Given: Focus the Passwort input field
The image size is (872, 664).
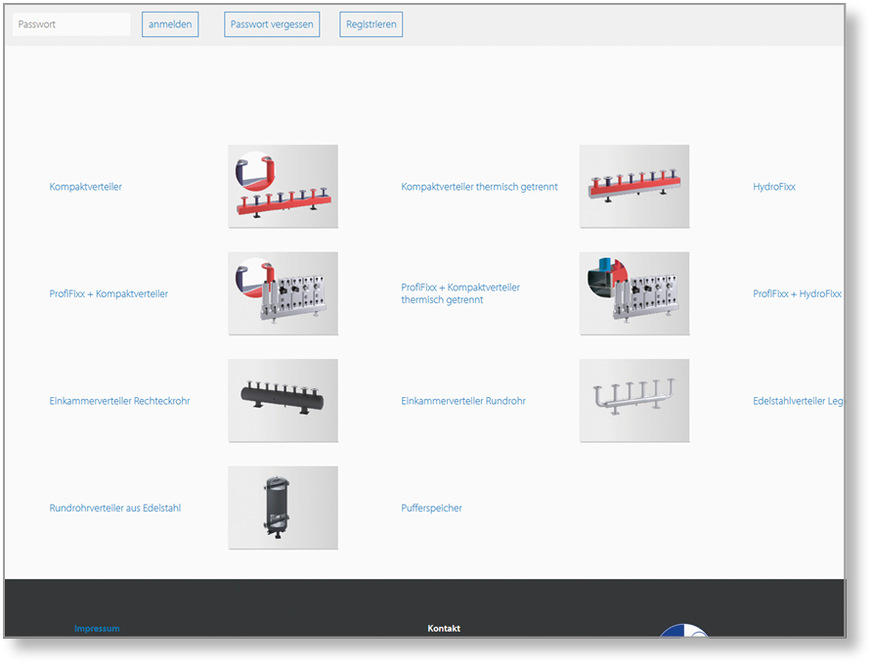Looking at the screenshot, I should point(71,25).
